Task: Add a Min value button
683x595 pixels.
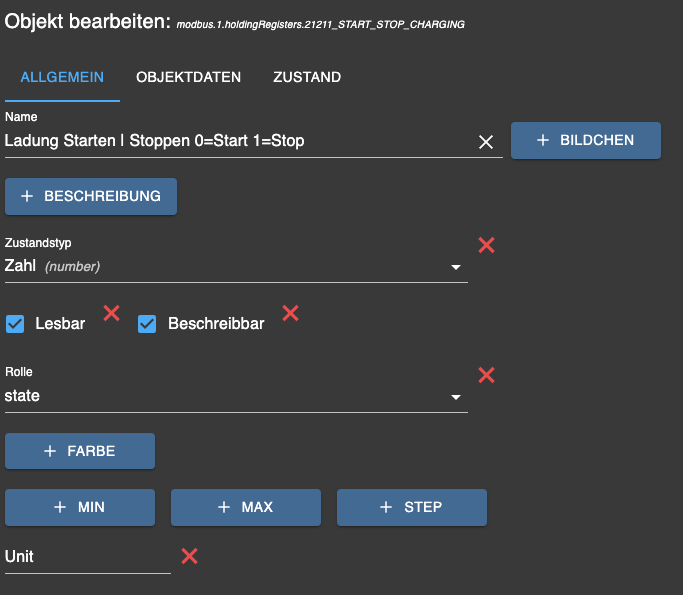Action: tap(80, 507)
